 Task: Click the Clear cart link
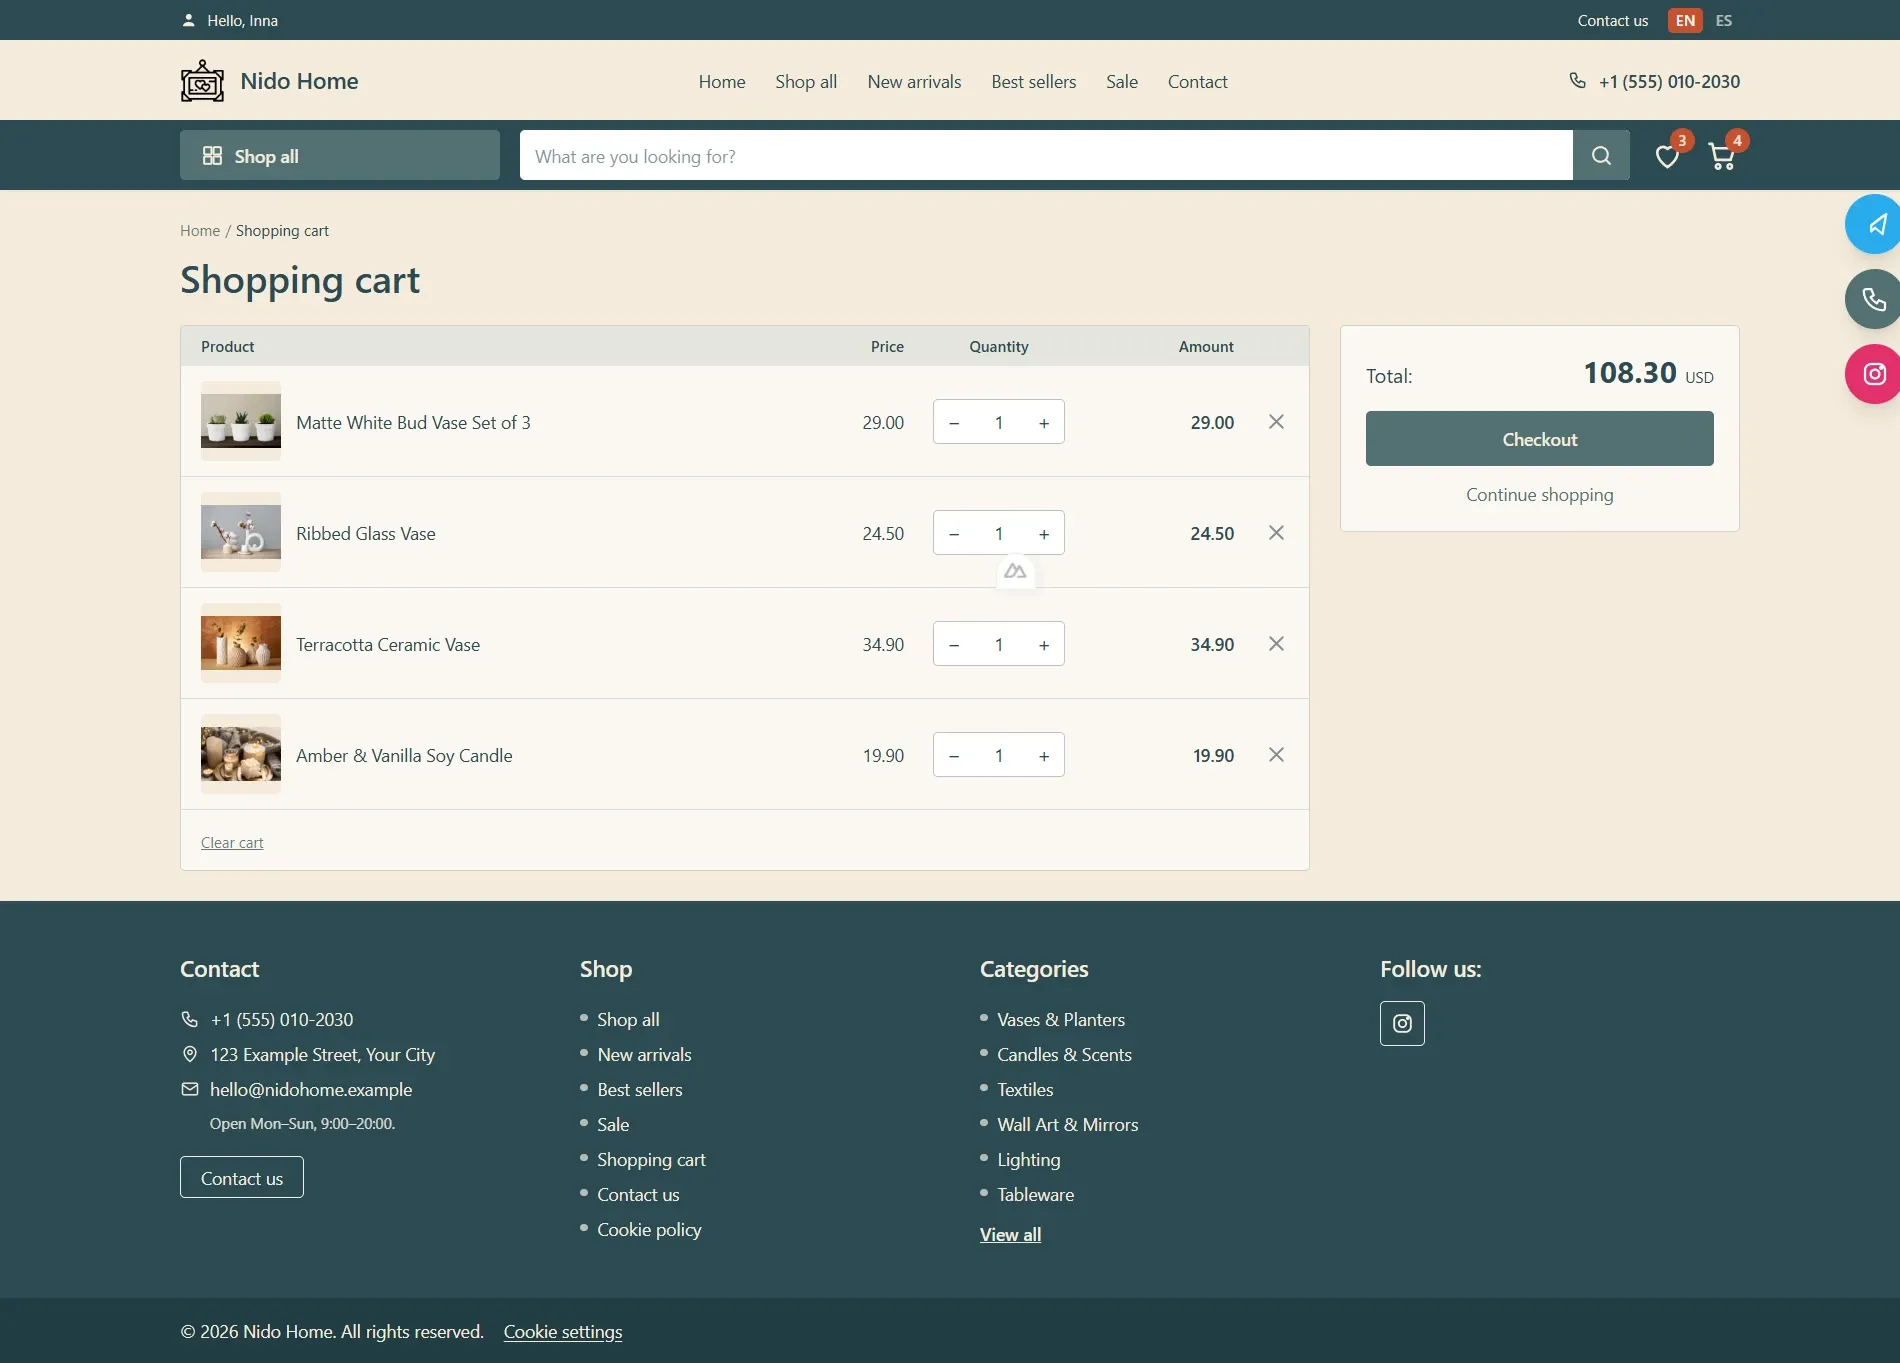(x=232, y=842)
